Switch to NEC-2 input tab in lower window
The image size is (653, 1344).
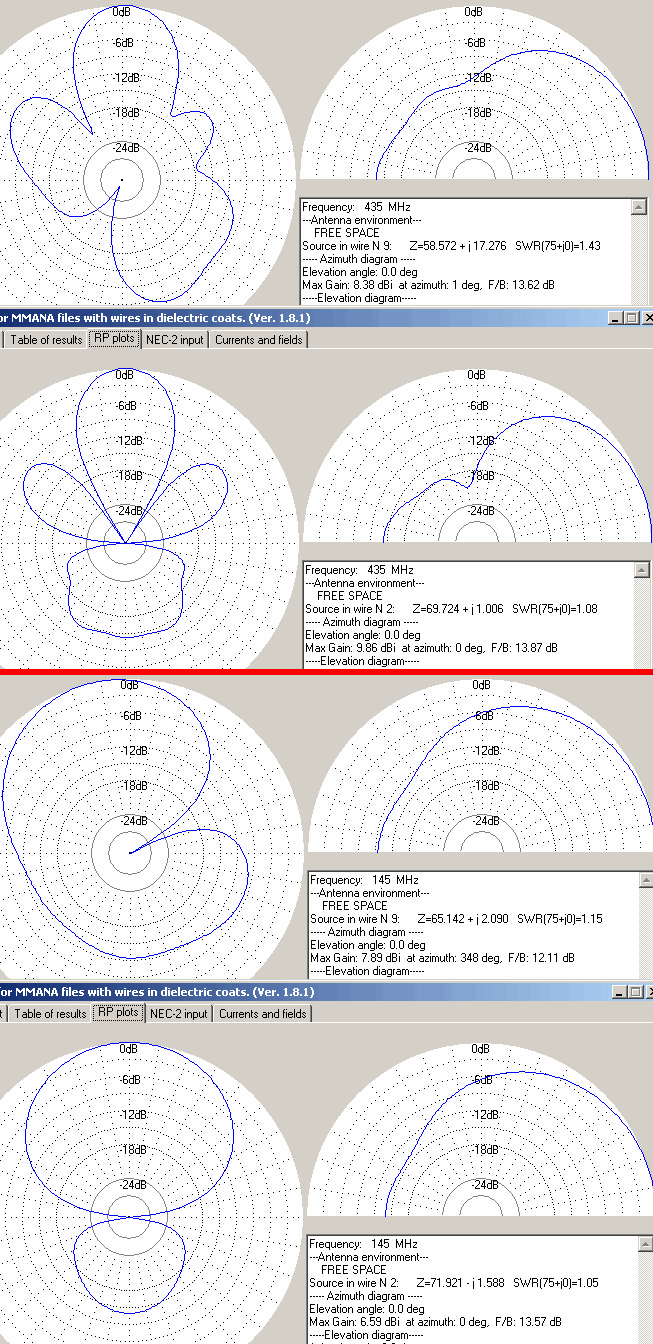[x=179, y=1014]
